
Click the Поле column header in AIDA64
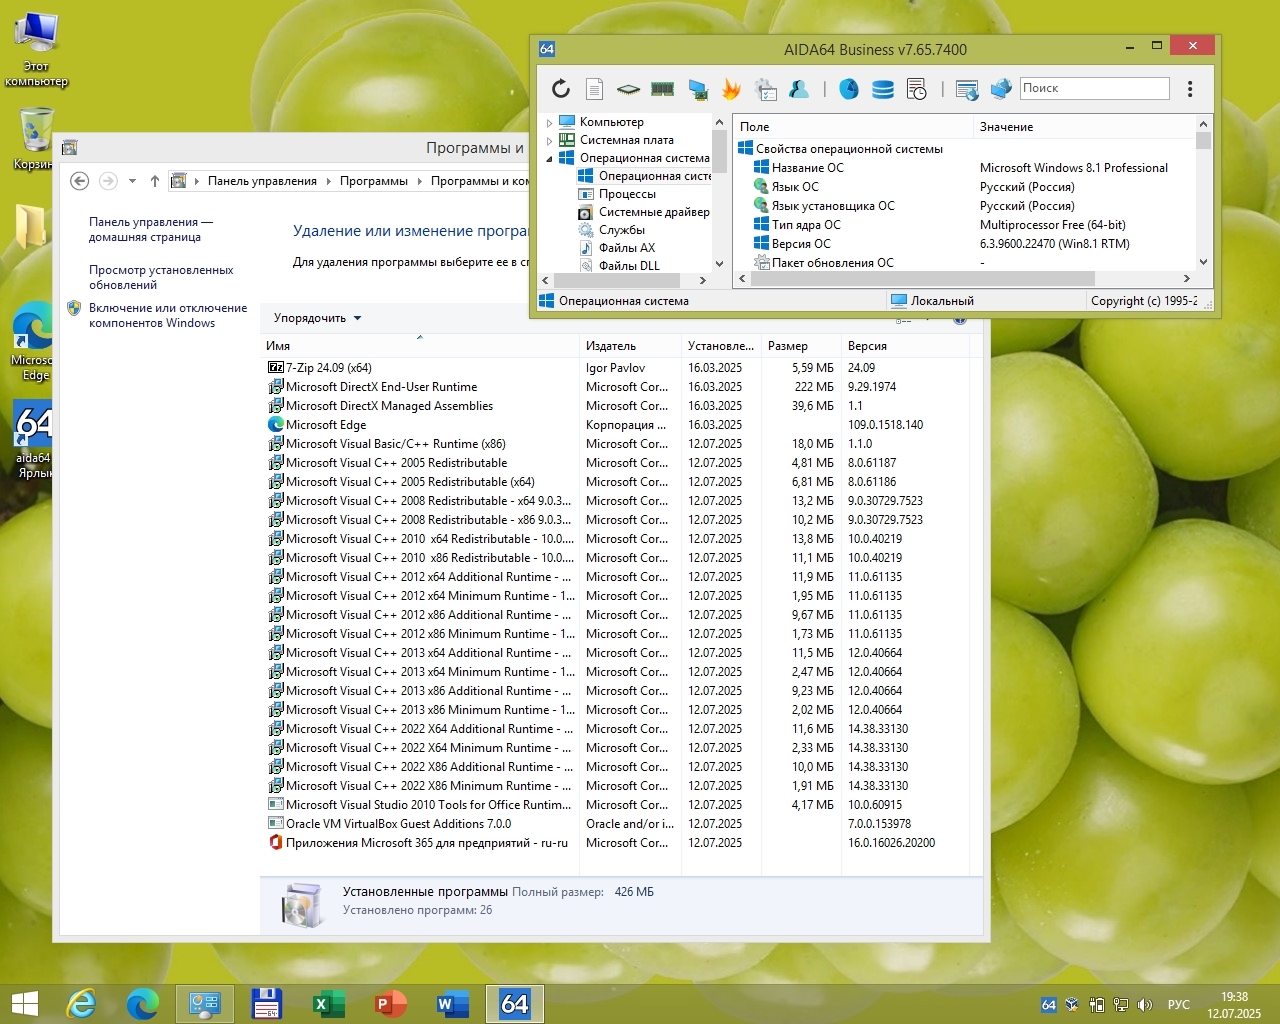point(854,127)
